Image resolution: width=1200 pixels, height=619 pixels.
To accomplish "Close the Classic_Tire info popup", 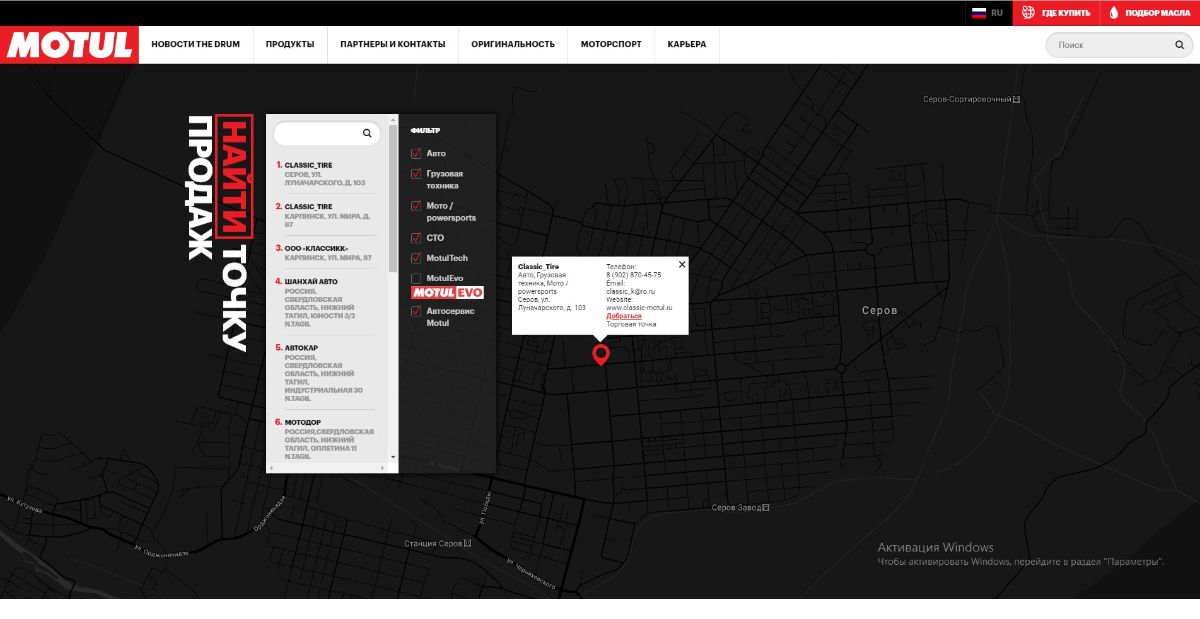I will click(682, 264).
